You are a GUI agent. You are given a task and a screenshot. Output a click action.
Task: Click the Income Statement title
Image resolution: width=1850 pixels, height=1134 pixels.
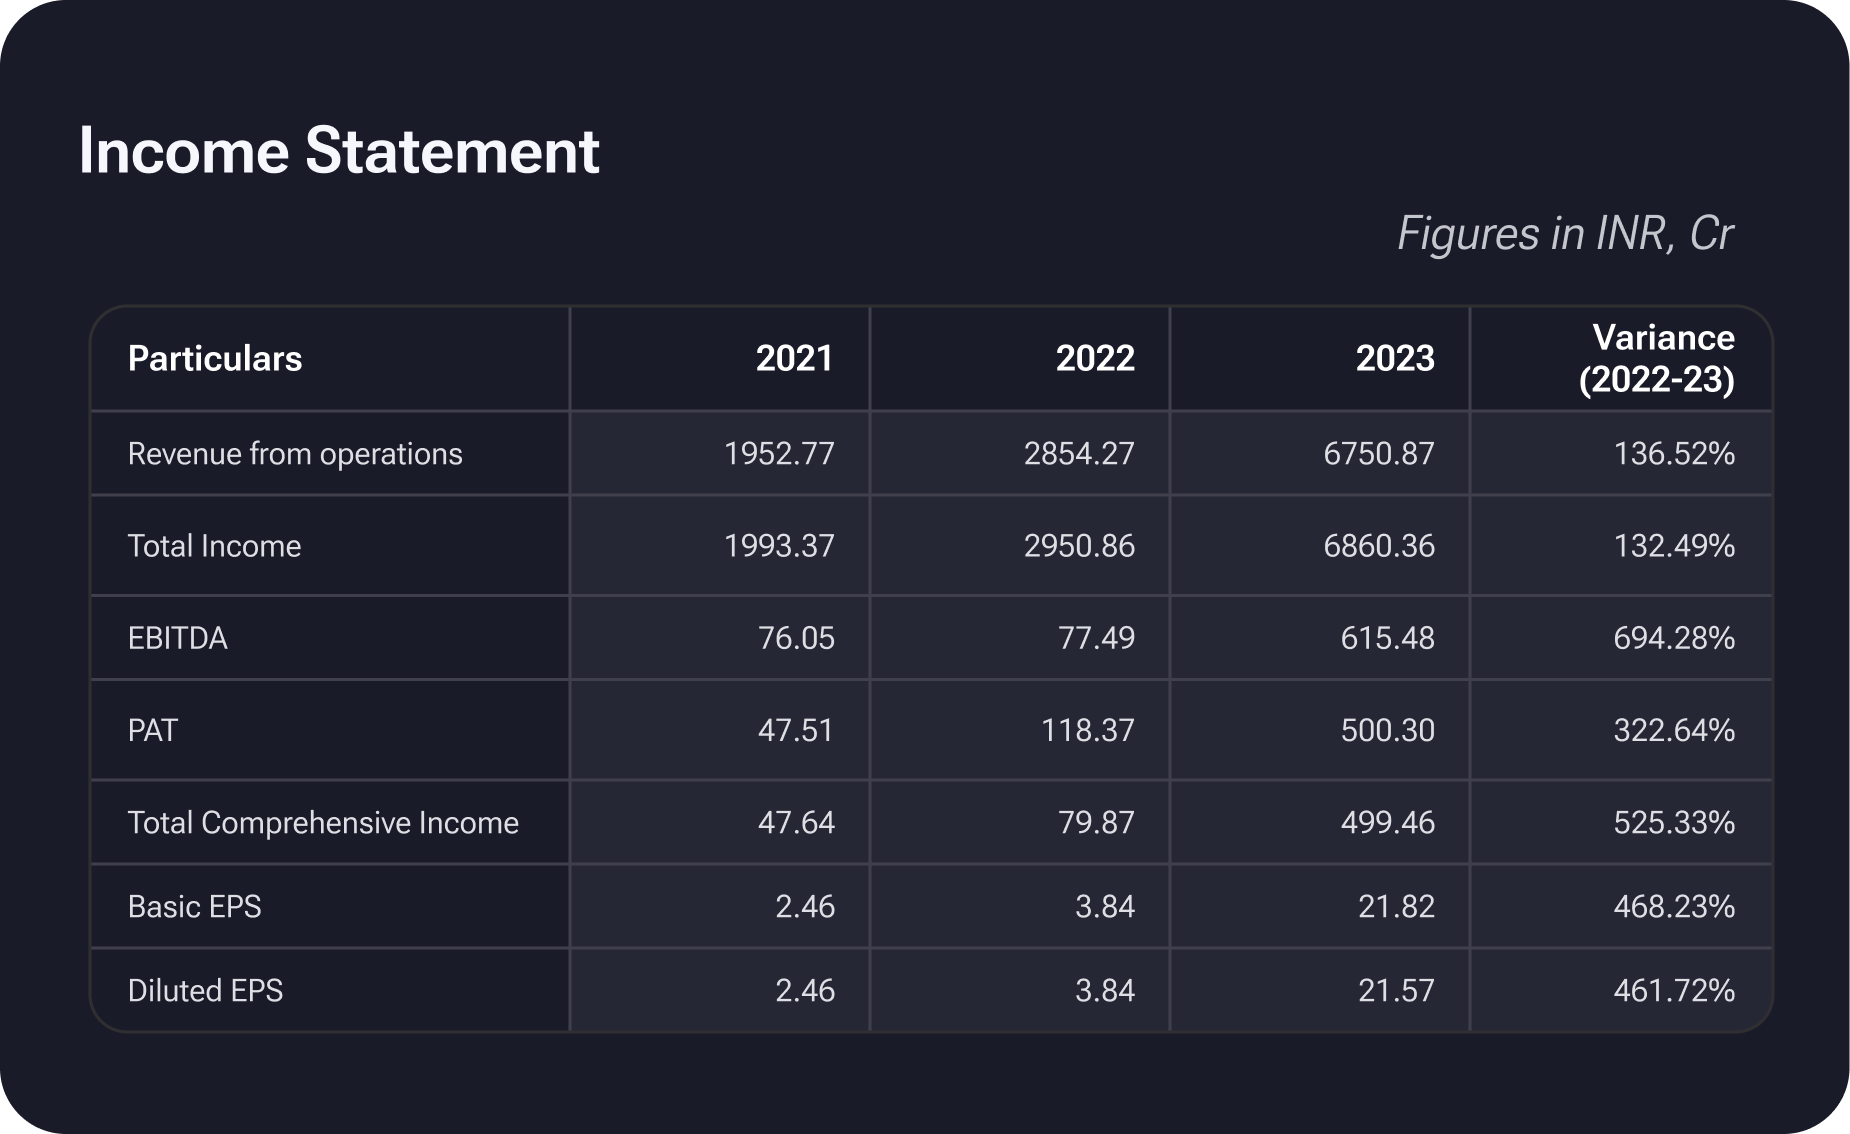click(x=338, y=152)
